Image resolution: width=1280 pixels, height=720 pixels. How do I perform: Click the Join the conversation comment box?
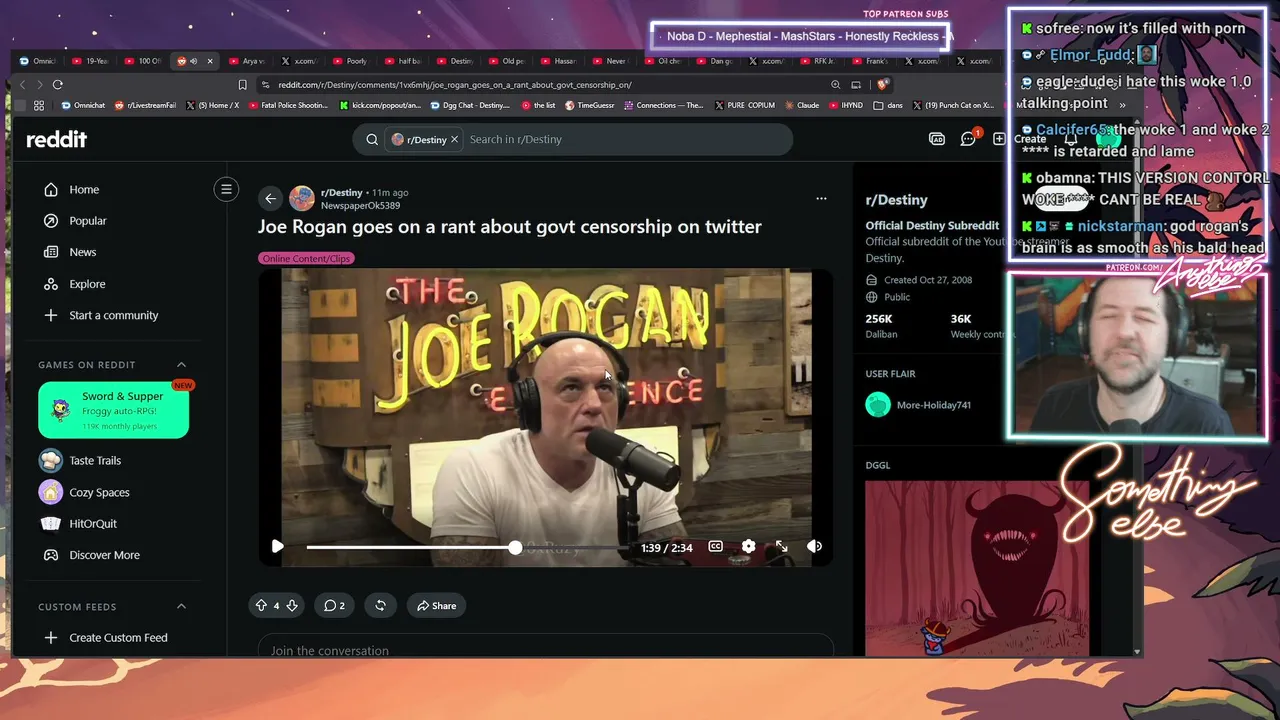click(545, 647)
